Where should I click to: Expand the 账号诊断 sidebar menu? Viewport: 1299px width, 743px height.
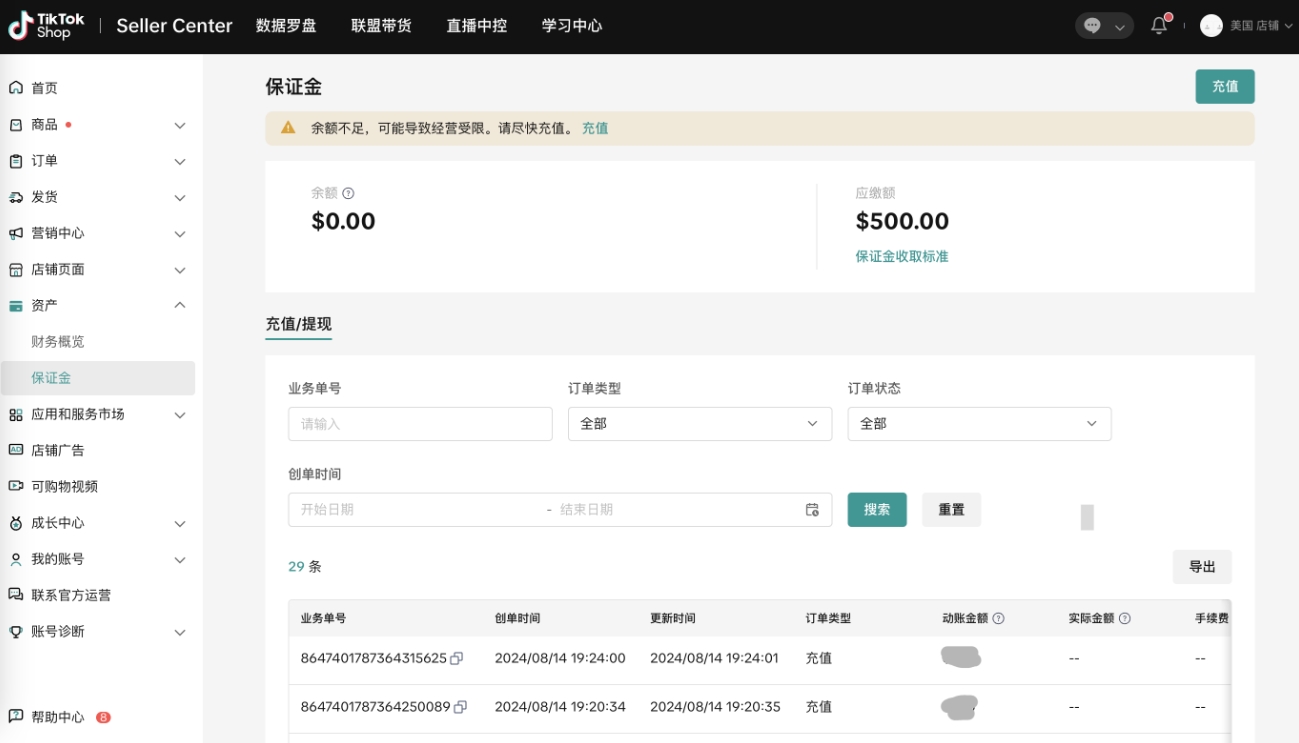coord(180,631)
